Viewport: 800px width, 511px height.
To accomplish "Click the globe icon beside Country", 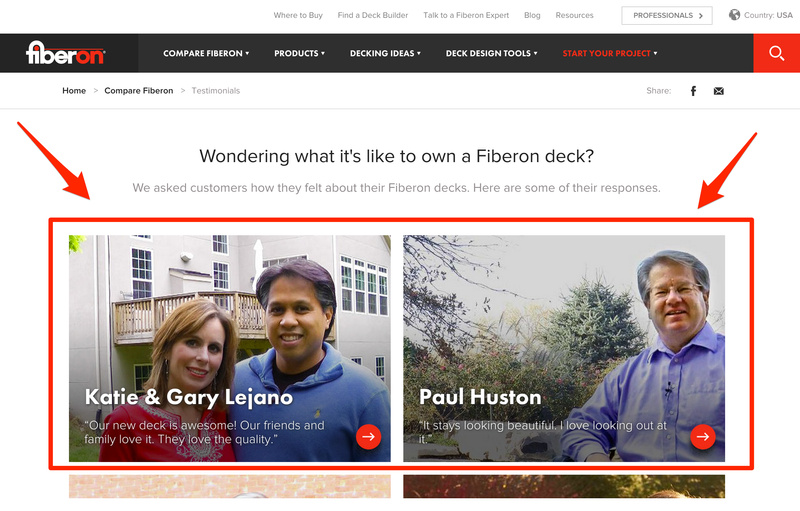I will [x=734, y=15].
